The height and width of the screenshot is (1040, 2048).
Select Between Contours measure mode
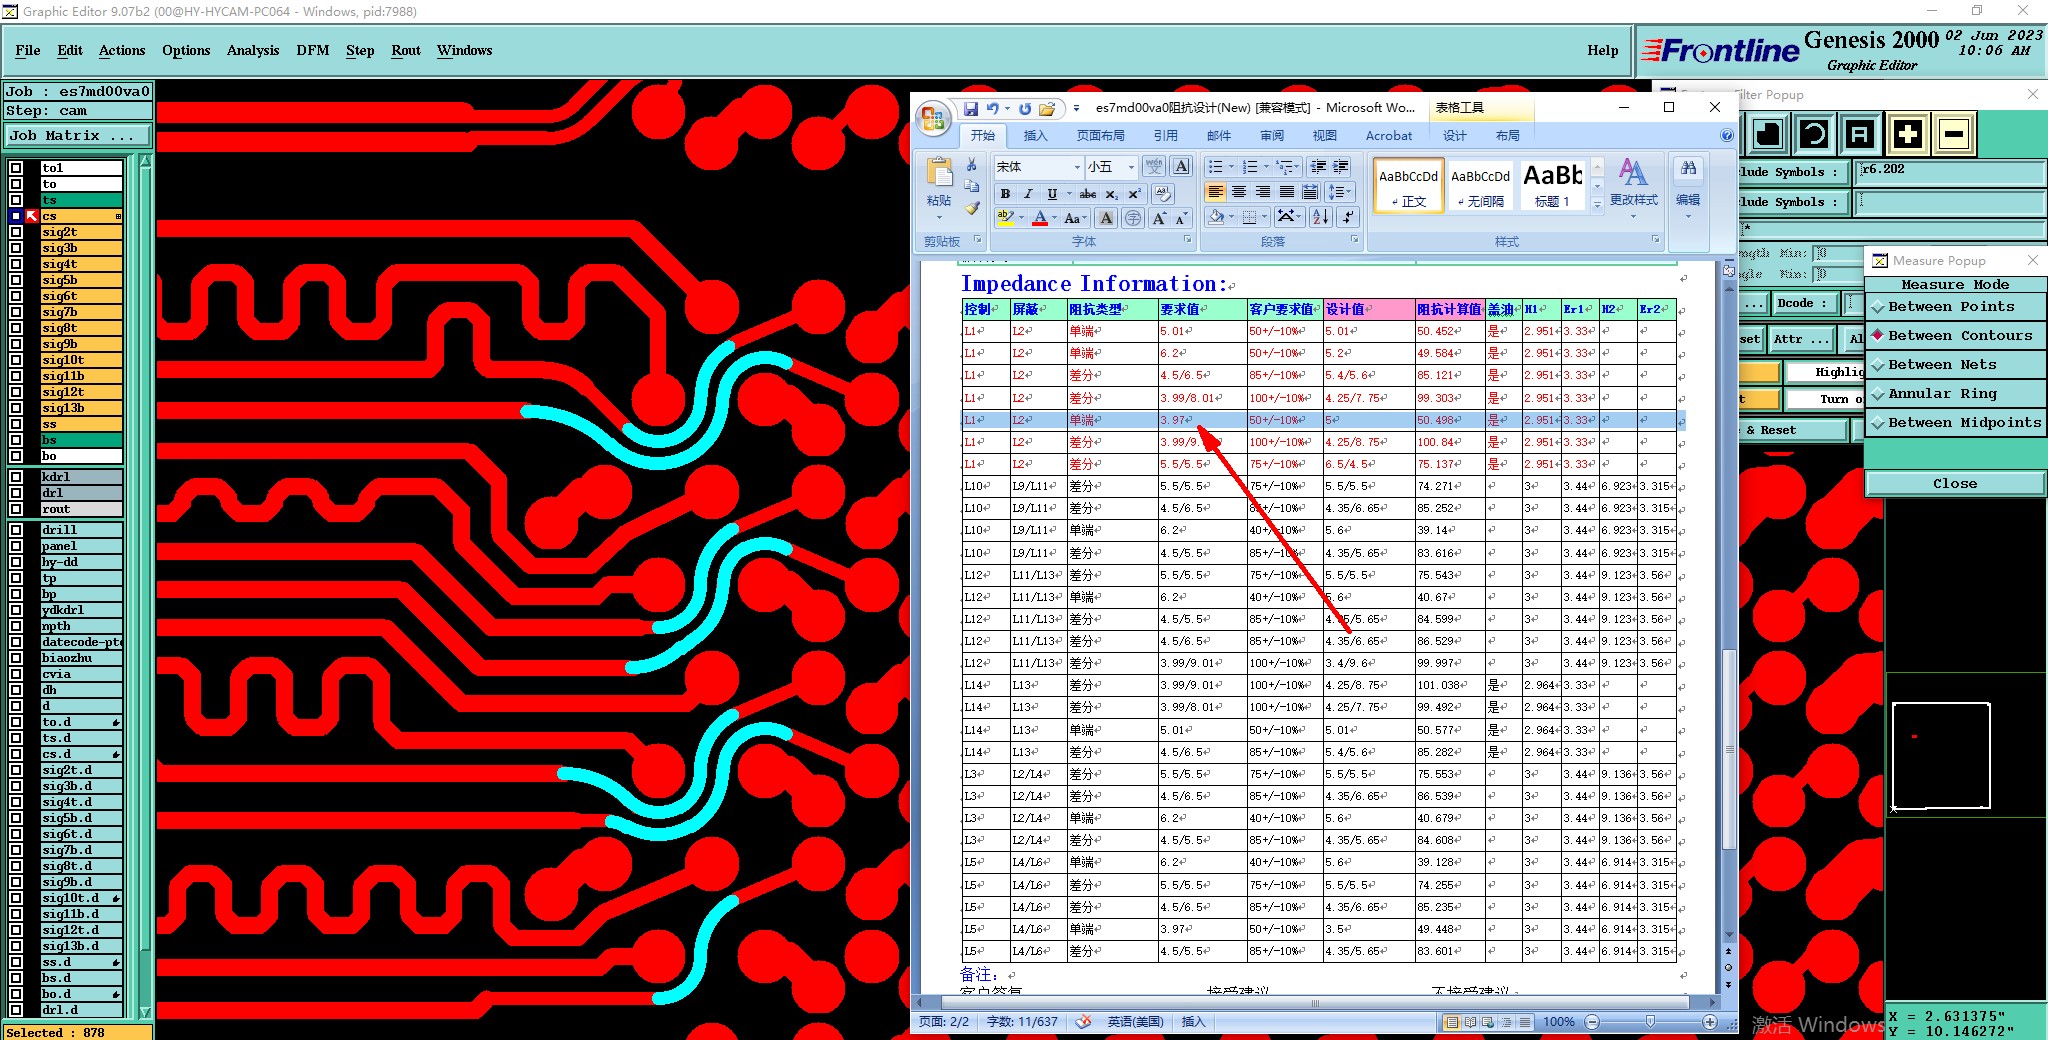coord(1955,336)
